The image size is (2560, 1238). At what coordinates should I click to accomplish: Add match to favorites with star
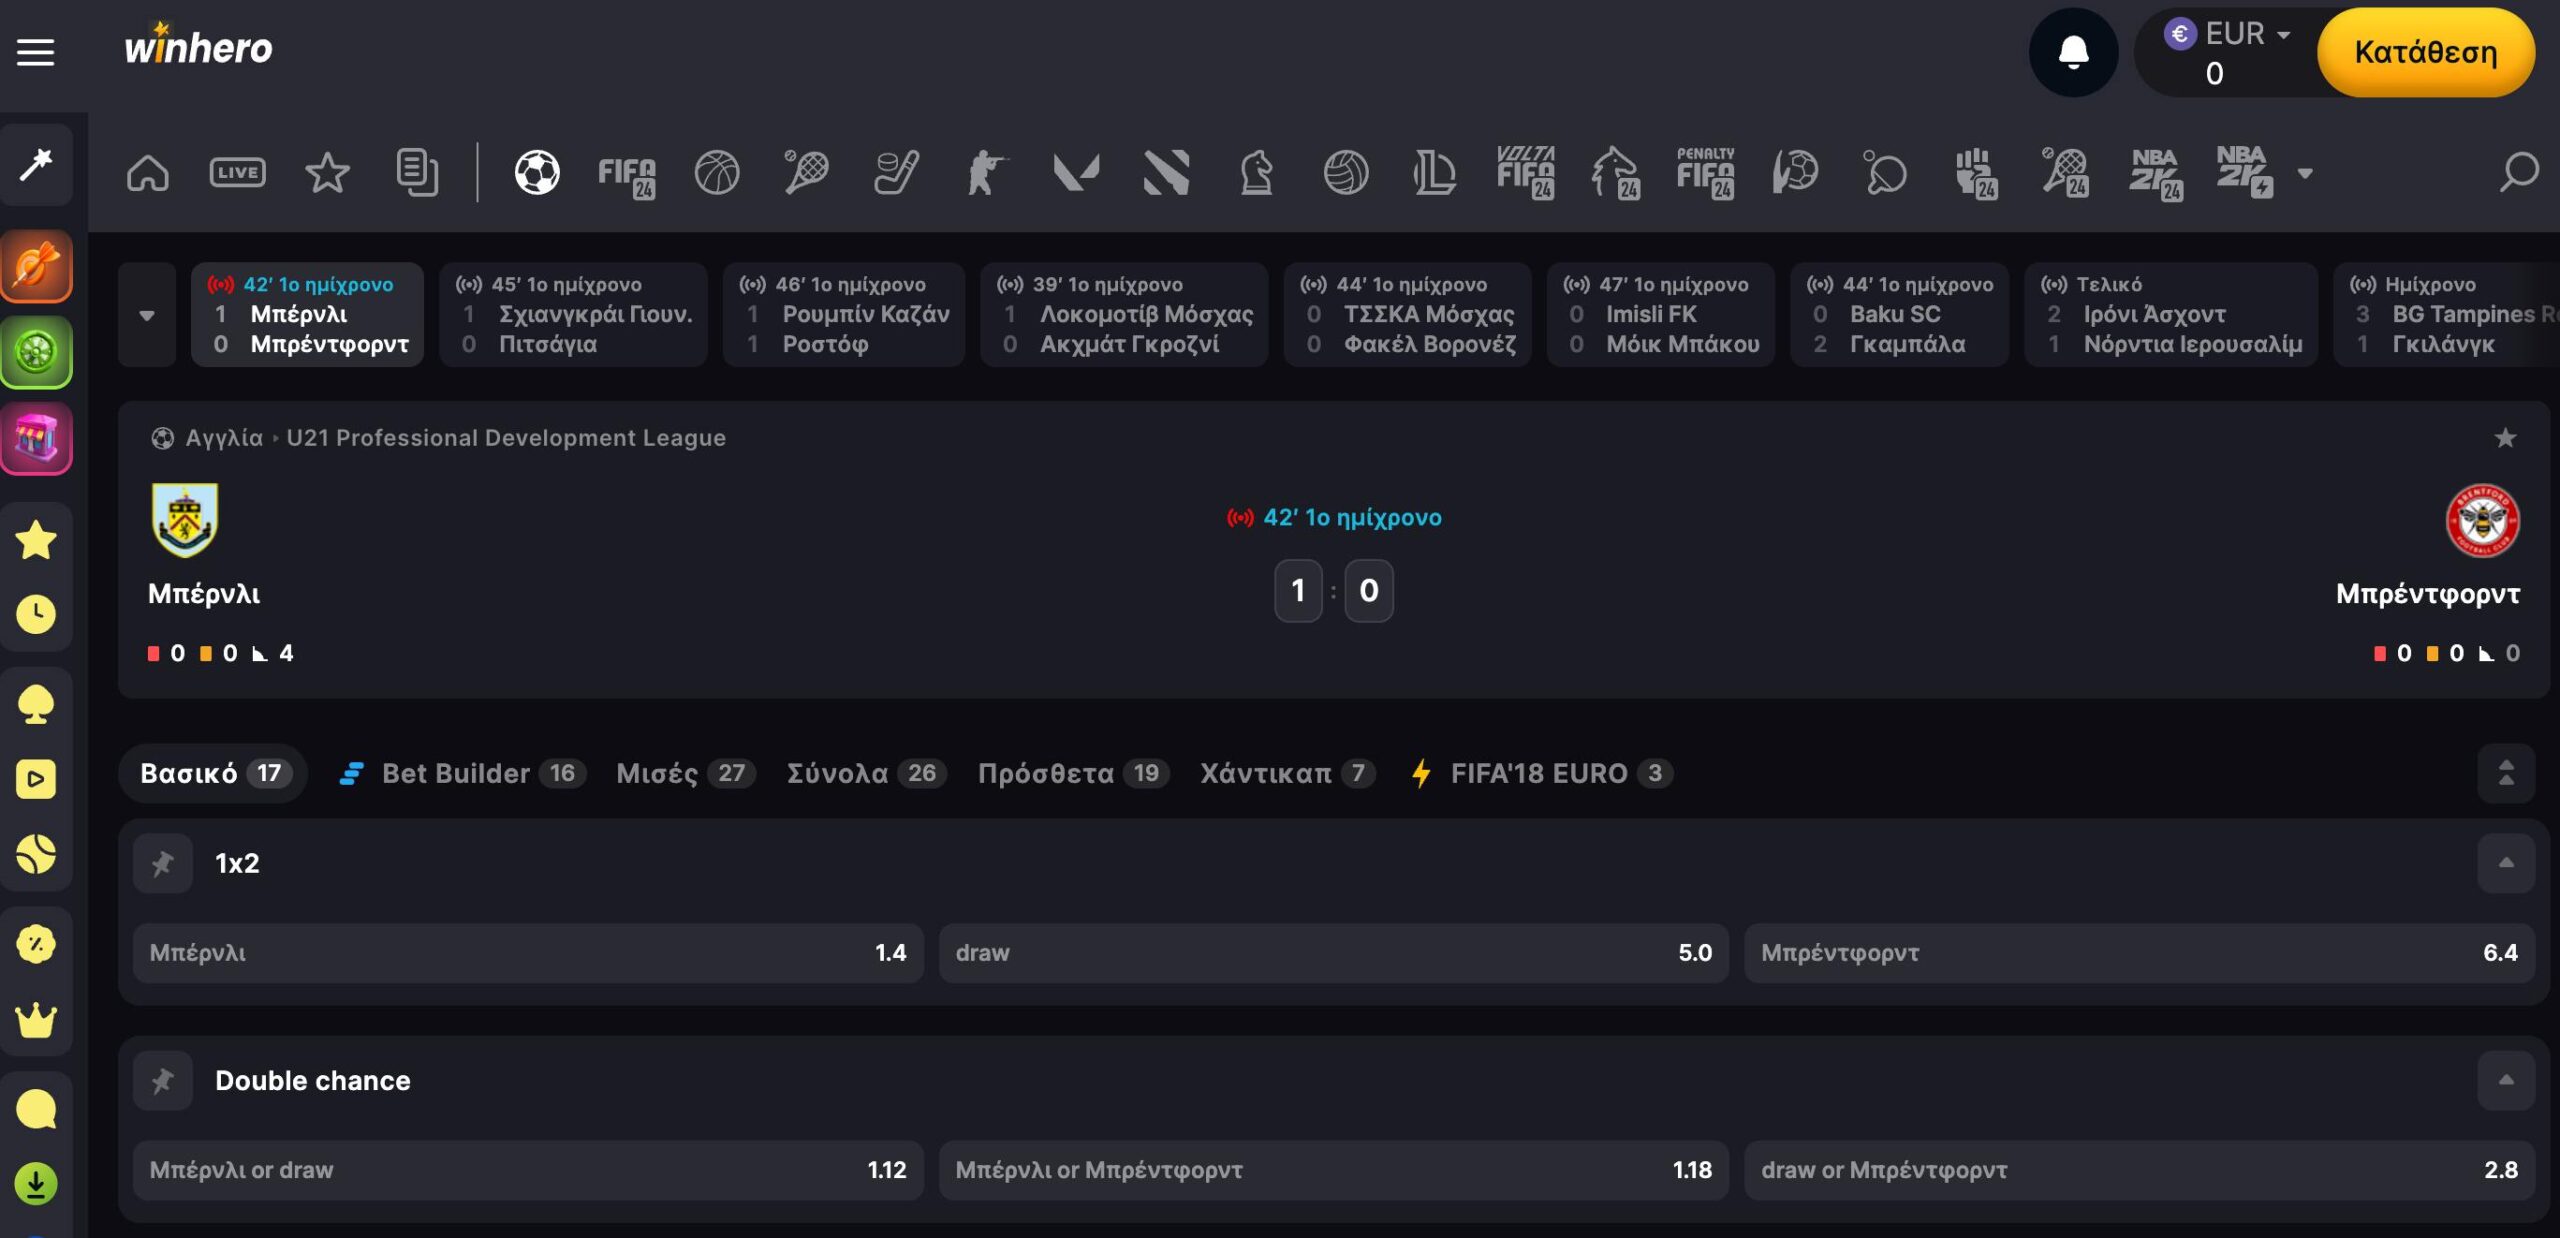2505,438
